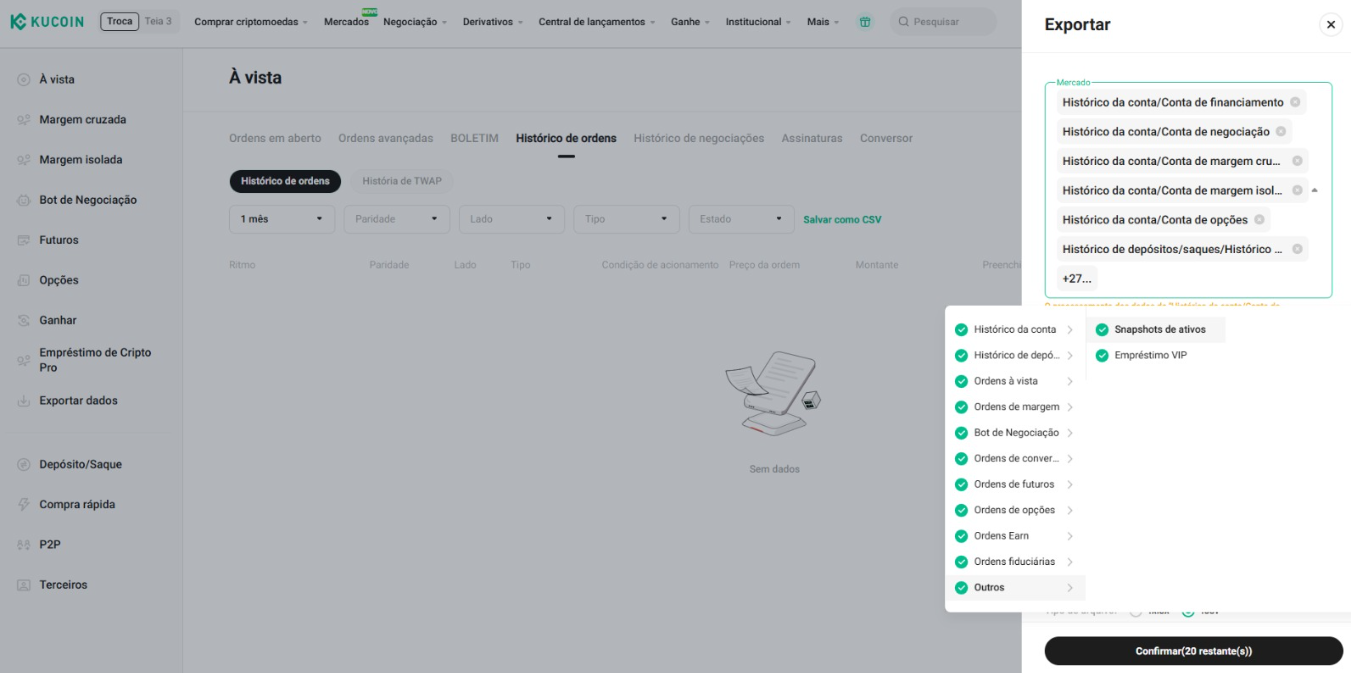Click the Exportar dados download icon
Image resolution: width=1351 pixels, height=673 pixels.
pyautogui.click(x=23, y=400)
